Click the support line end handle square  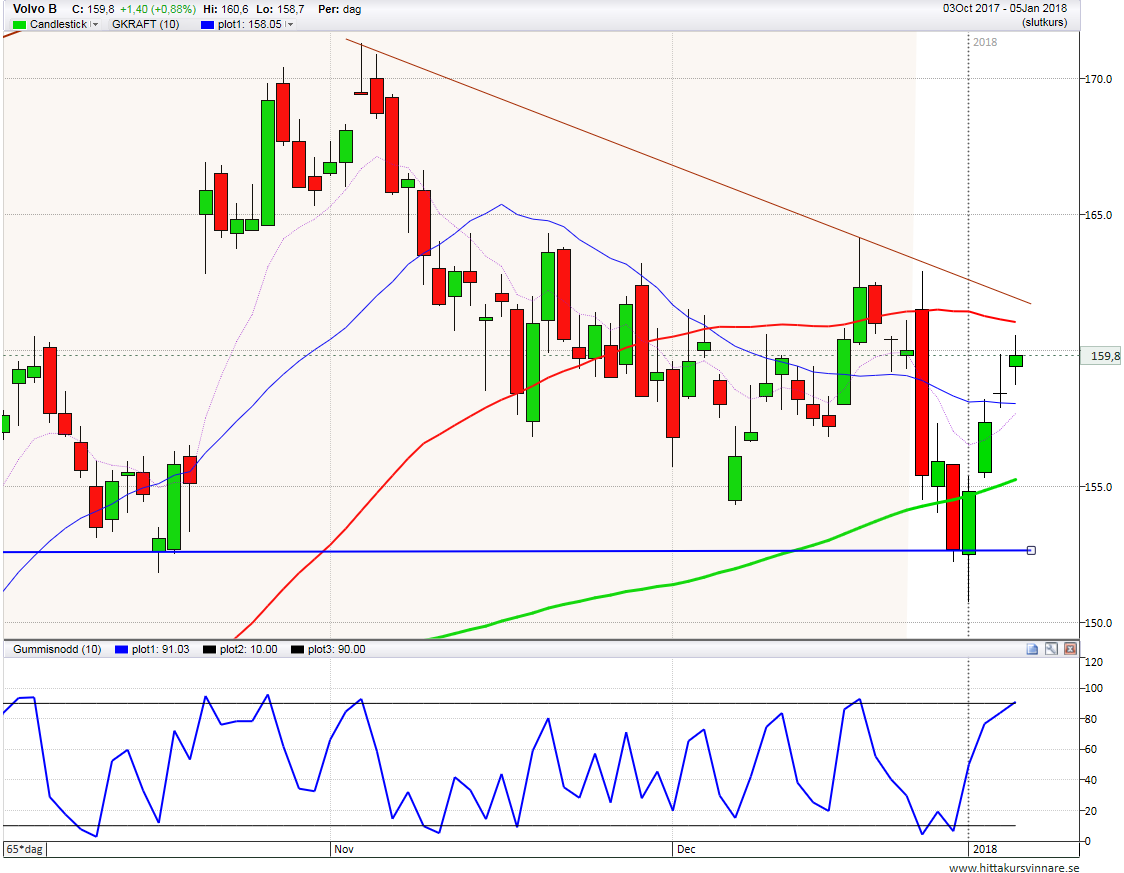tap(1032, 550)
